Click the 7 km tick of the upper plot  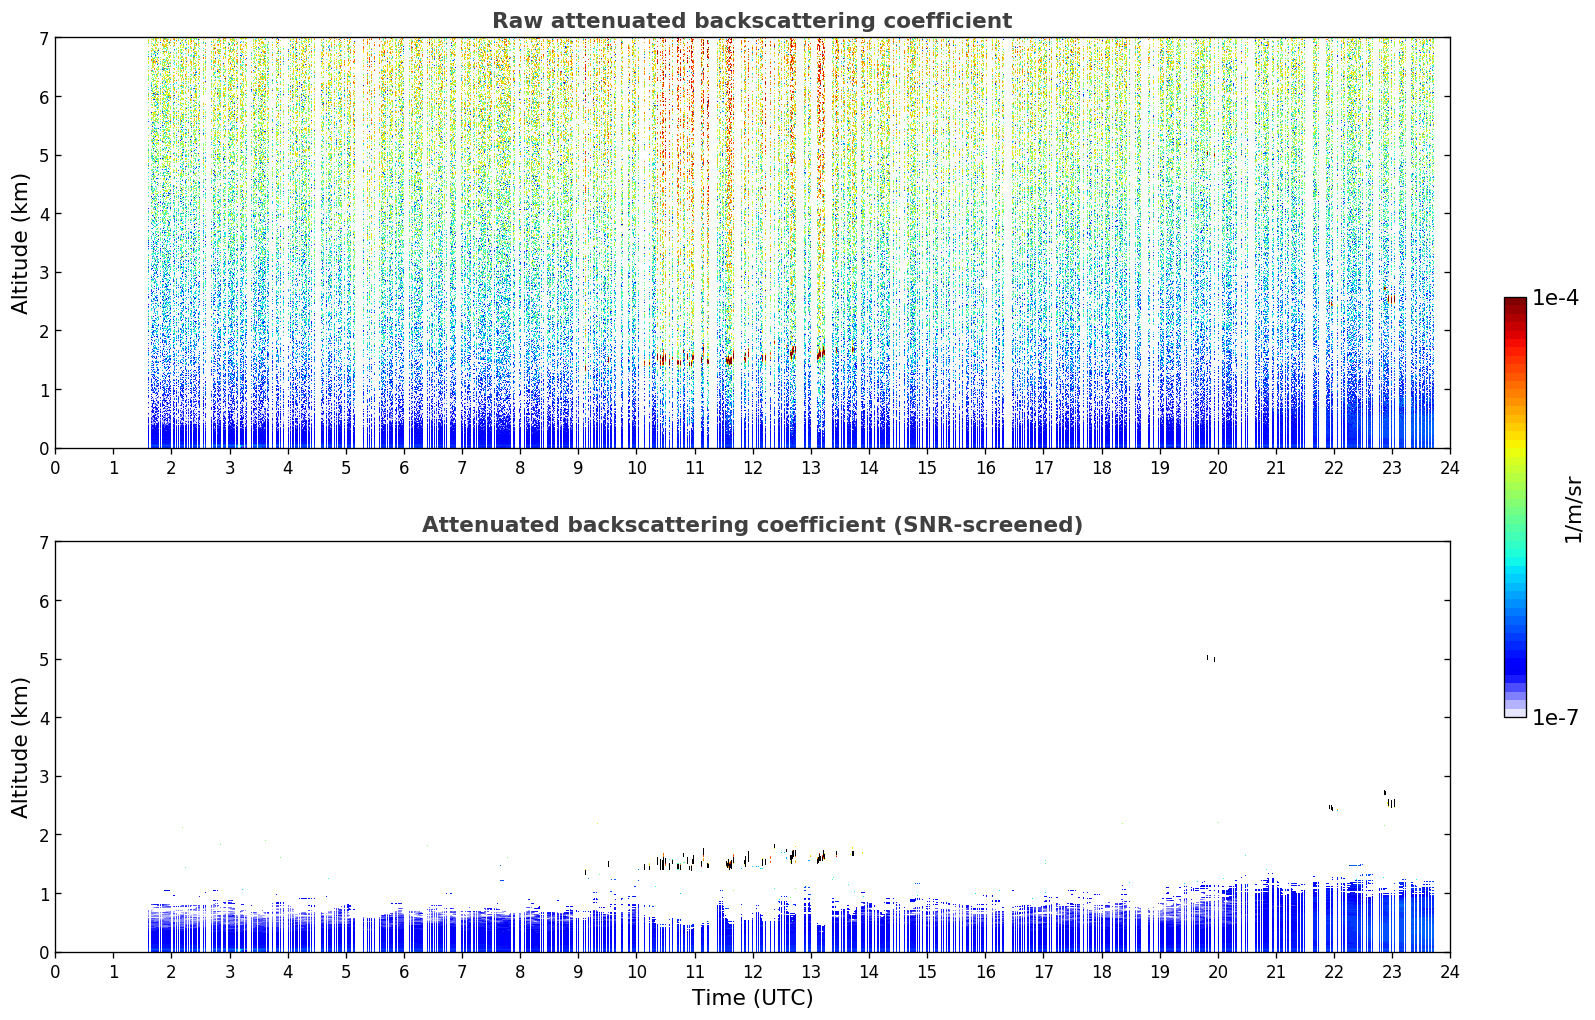43,38
